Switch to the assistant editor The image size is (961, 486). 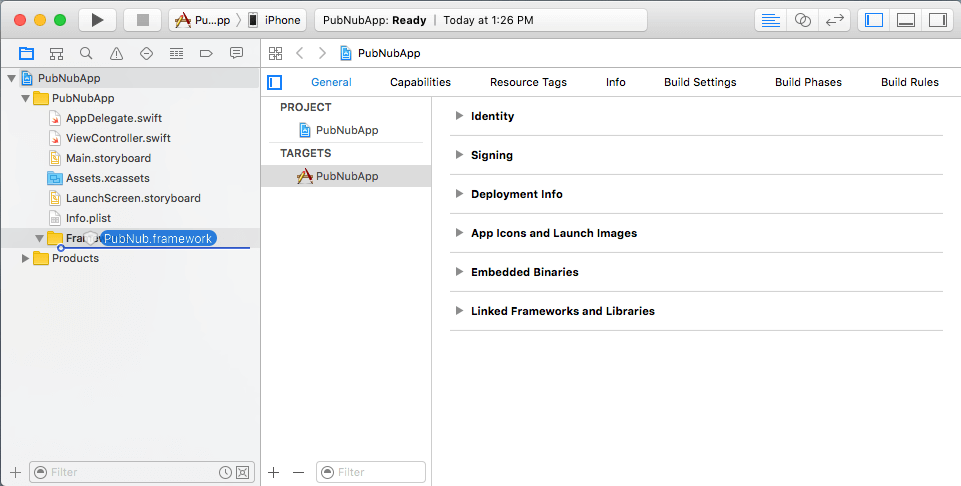click(803, 20)
